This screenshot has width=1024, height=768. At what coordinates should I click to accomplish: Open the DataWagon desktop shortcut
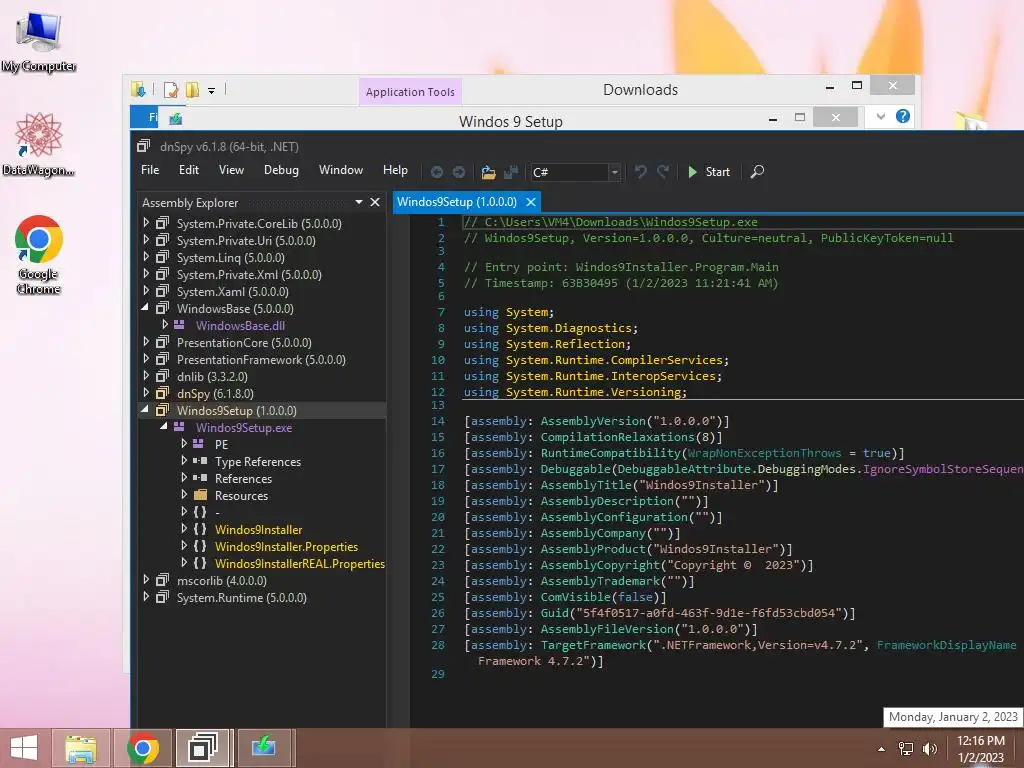coord(39,144)
